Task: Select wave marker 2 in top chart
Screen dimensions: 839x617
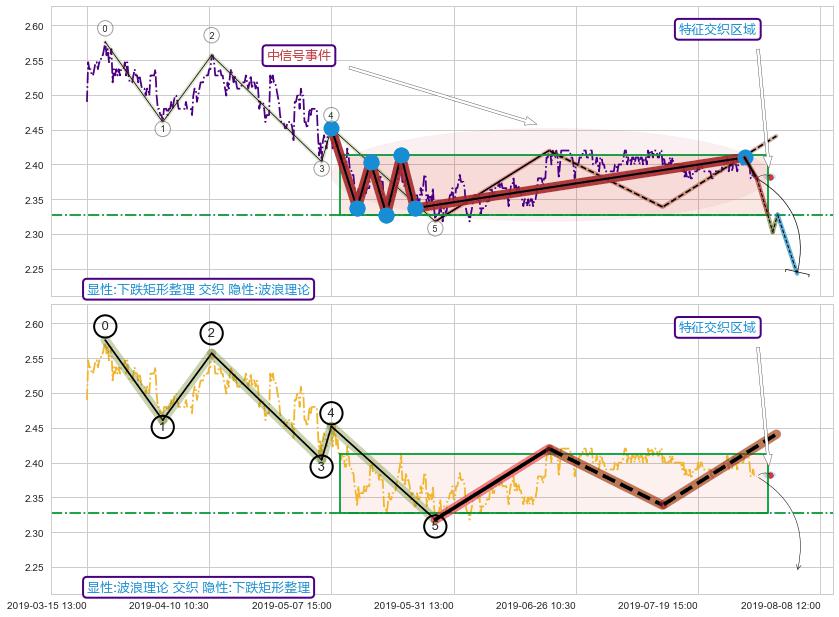Action: coord(212,36)
